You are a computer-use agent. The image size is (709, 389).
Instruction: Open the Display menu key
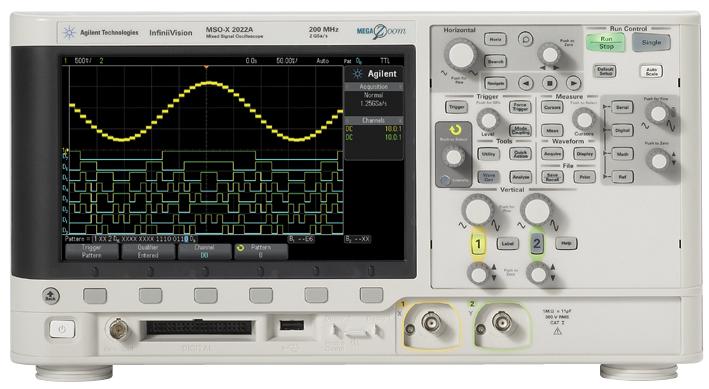tap(585, 154)
